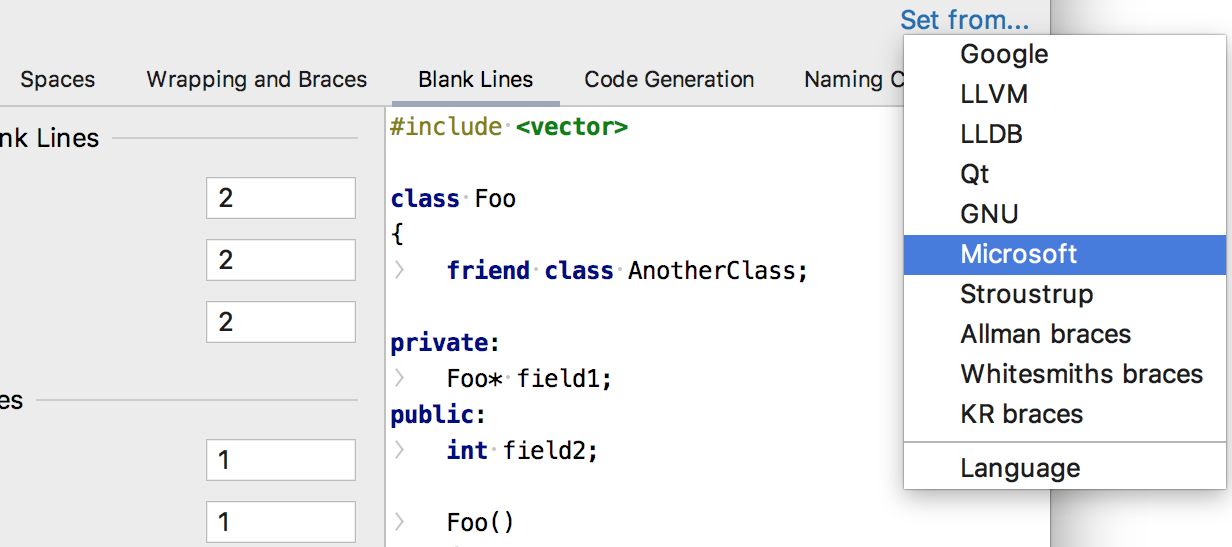Pick LLDB from the predefined styles
The width and height of the screenshot is (1232, 547).
(991, 134)
